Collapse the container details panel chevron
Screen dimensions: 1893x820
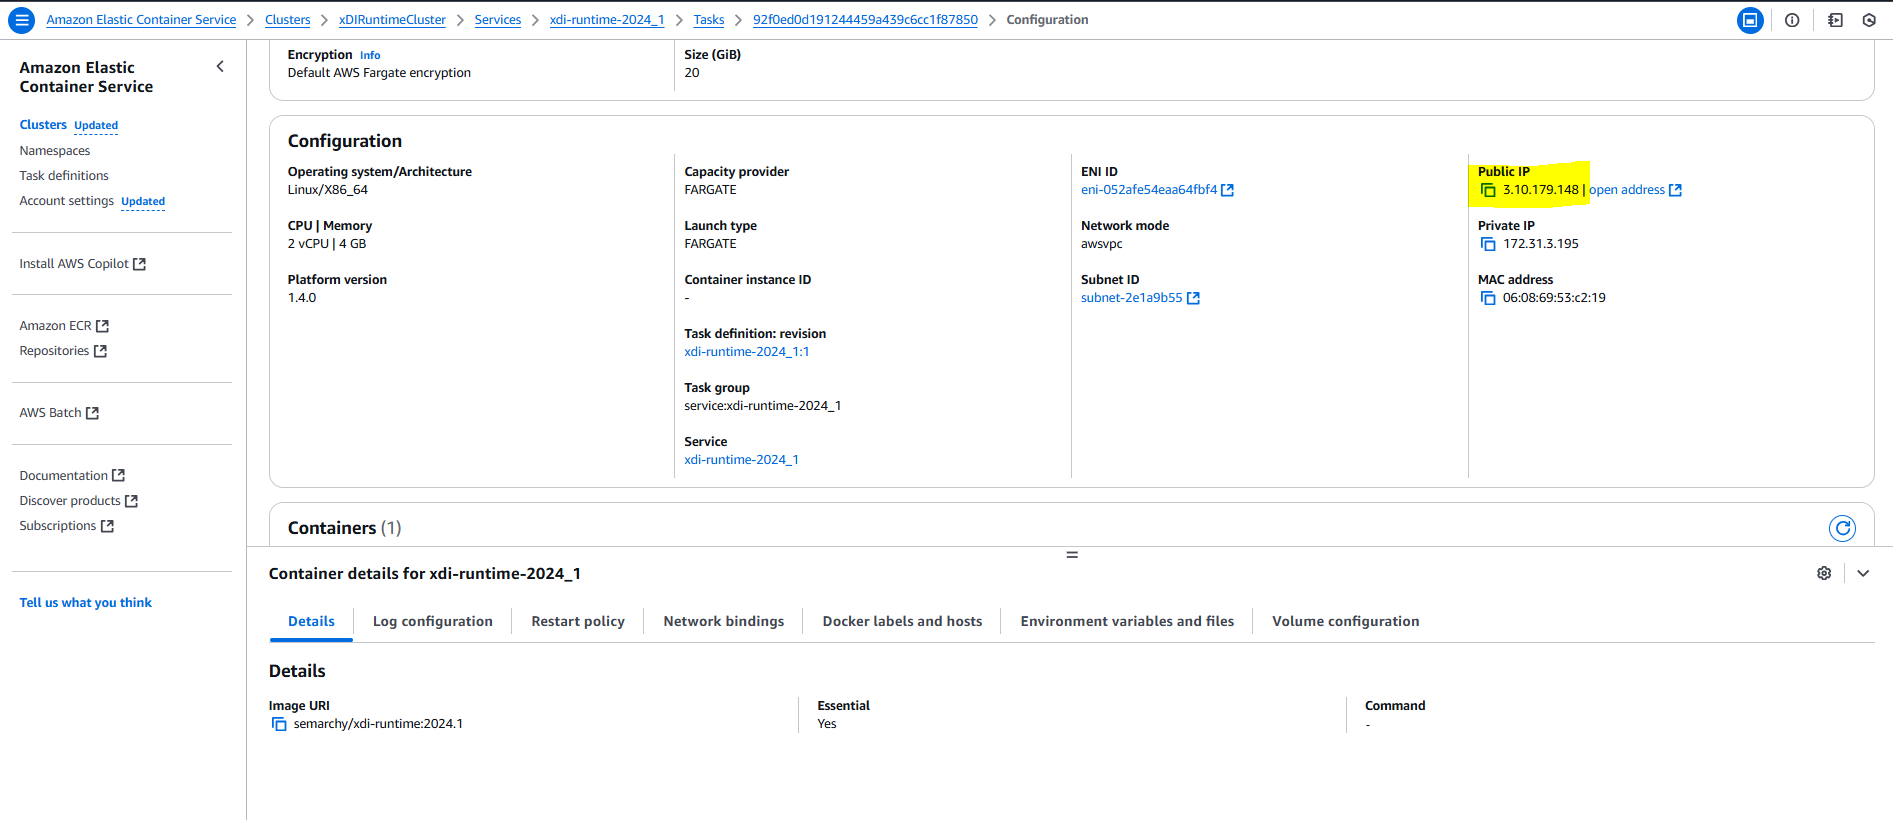click(x=1863, y=573)
